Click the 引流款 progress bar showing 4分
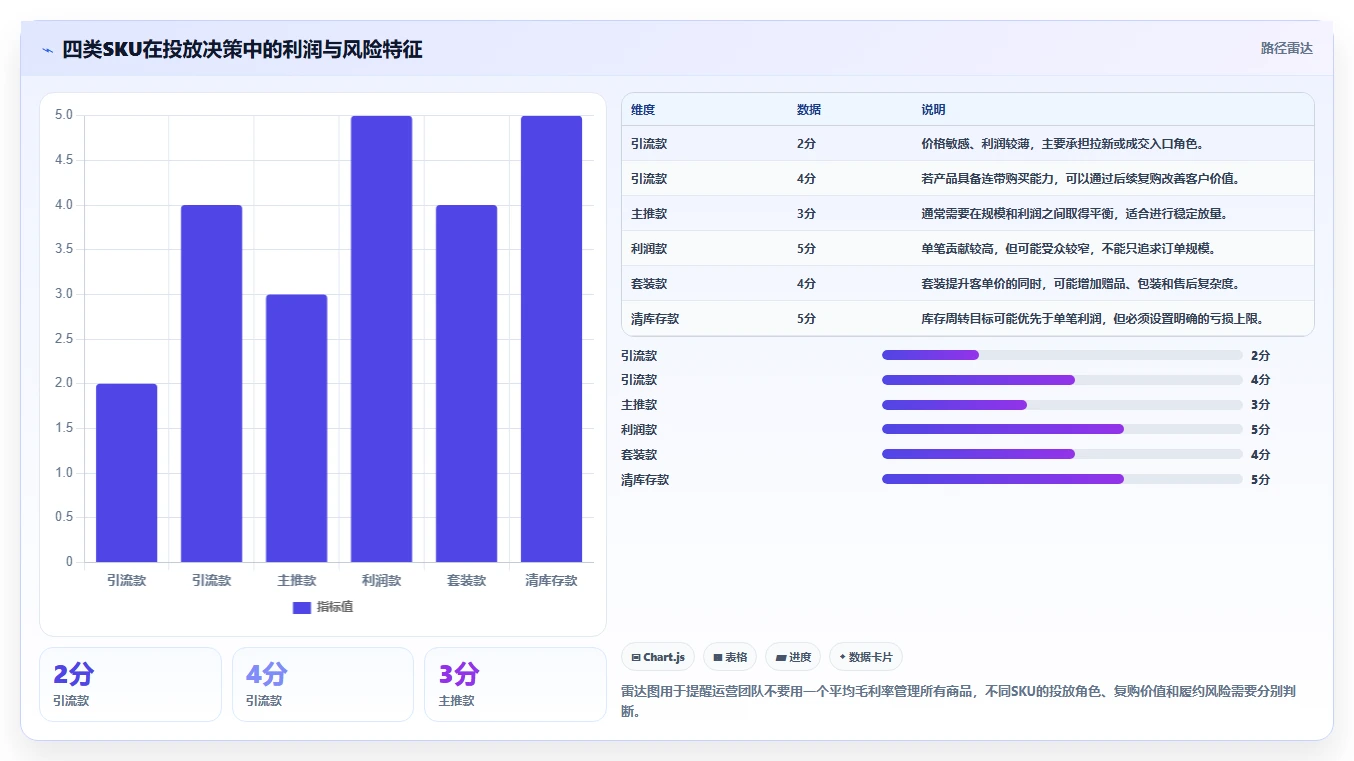 [x=1062, y=380]
